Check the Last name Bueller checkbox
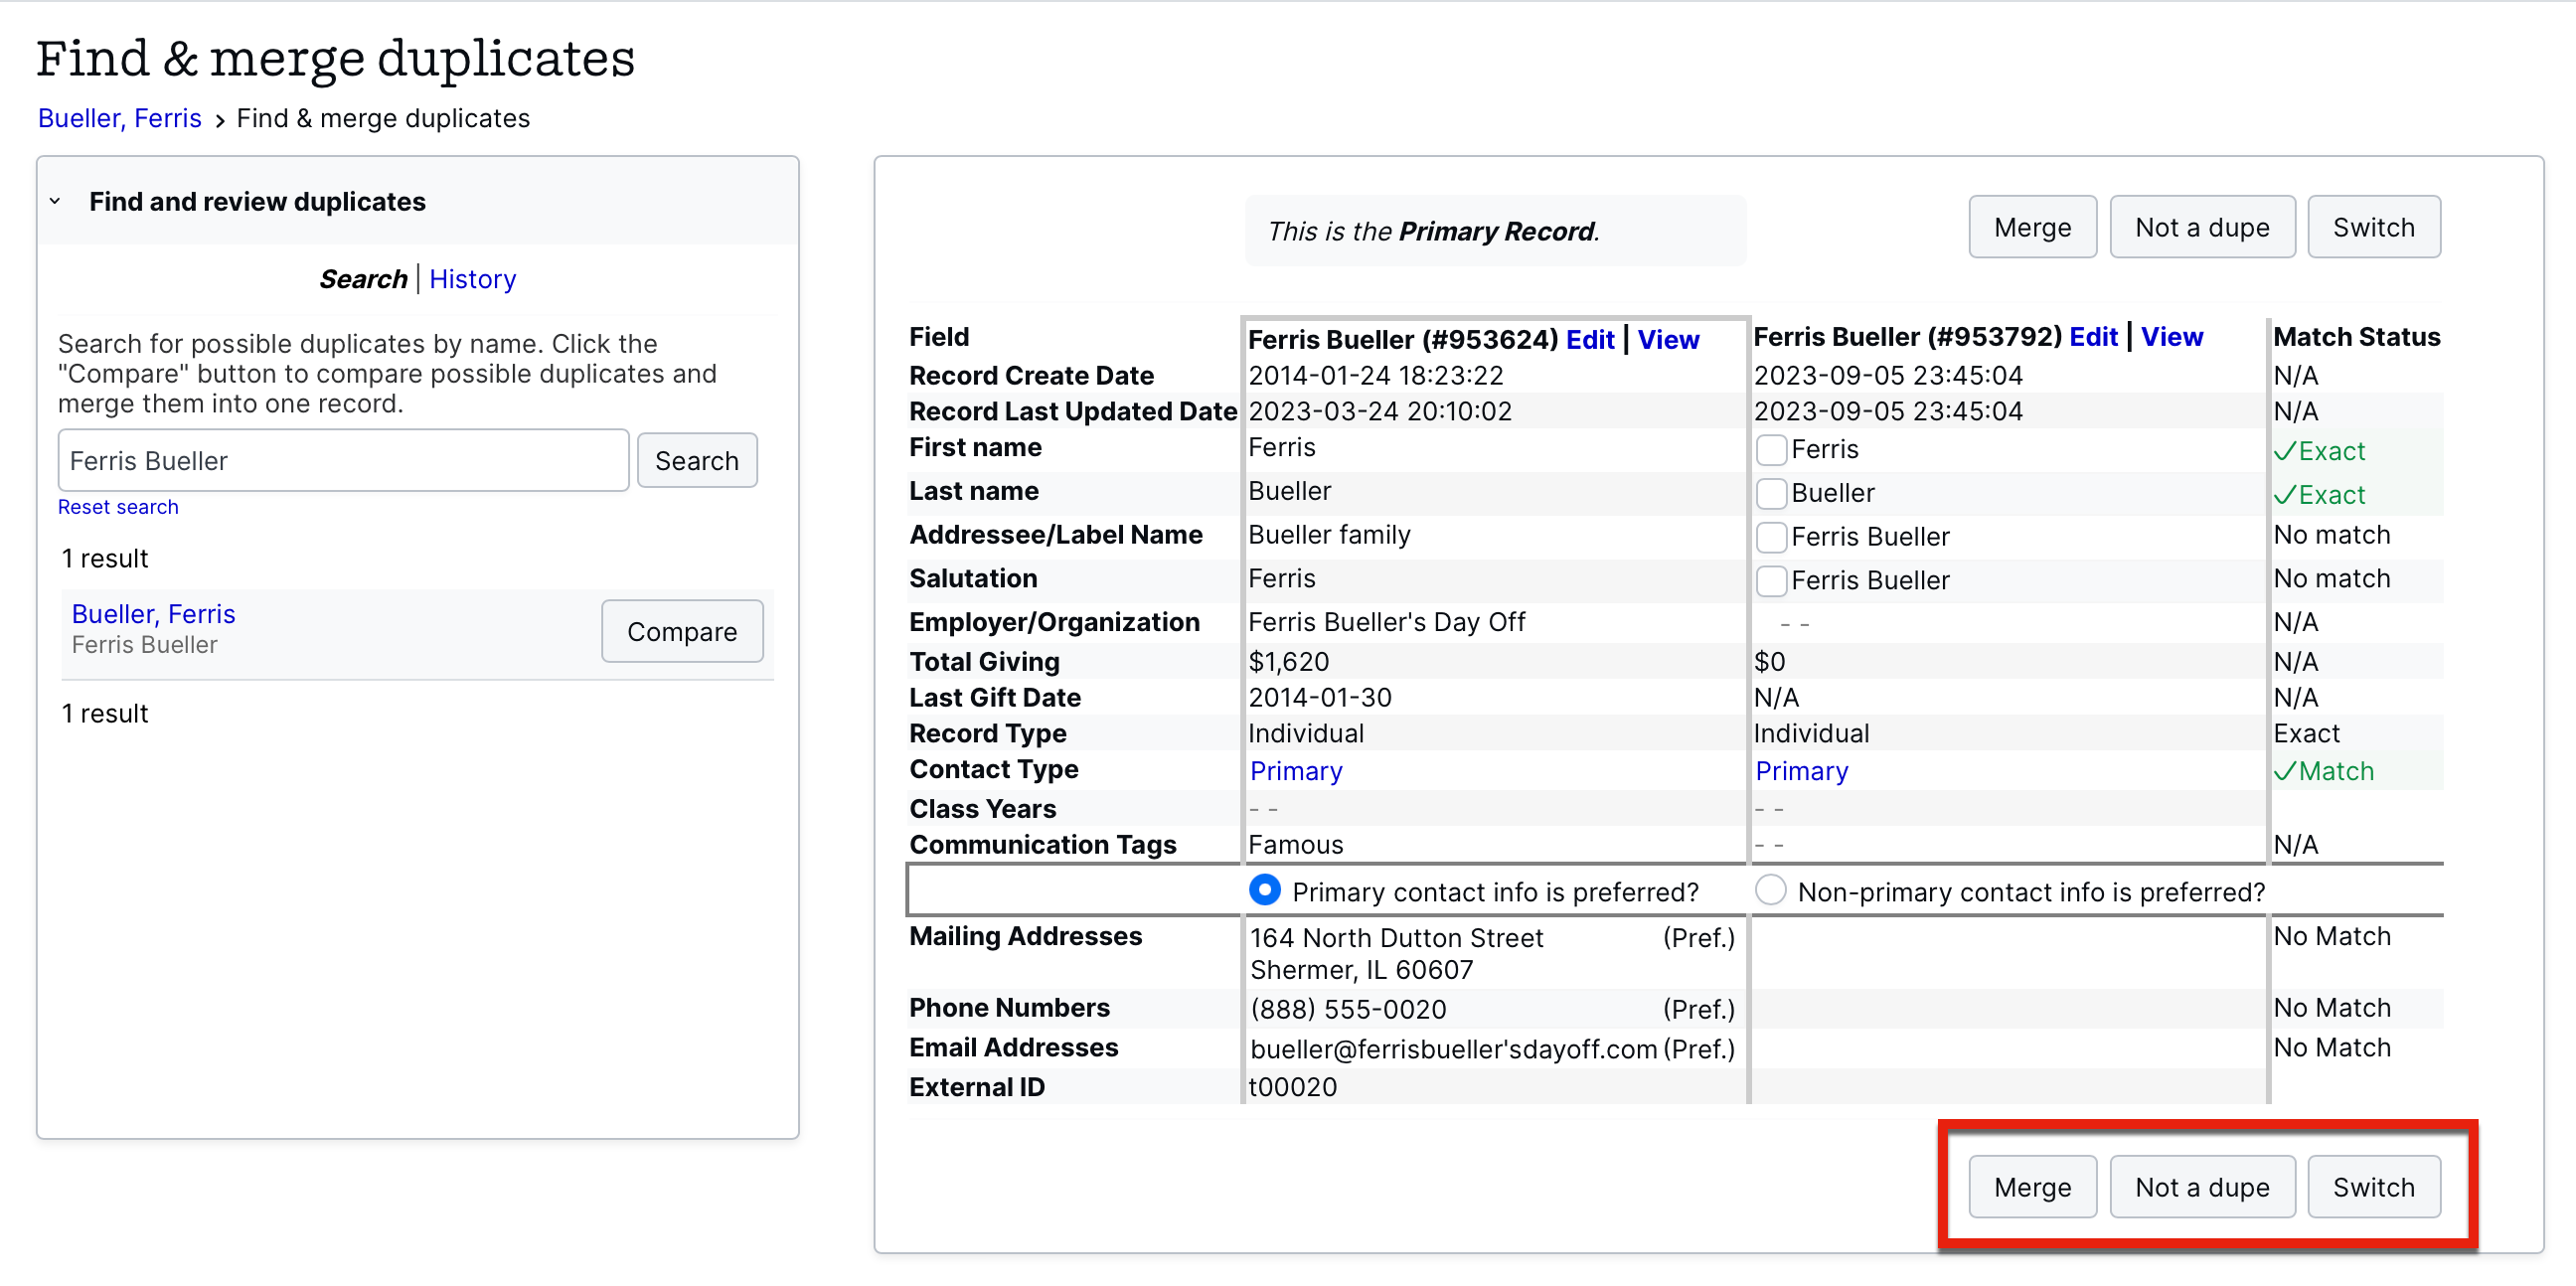Viewport: 2576px width, 1286px height. 1770,493
